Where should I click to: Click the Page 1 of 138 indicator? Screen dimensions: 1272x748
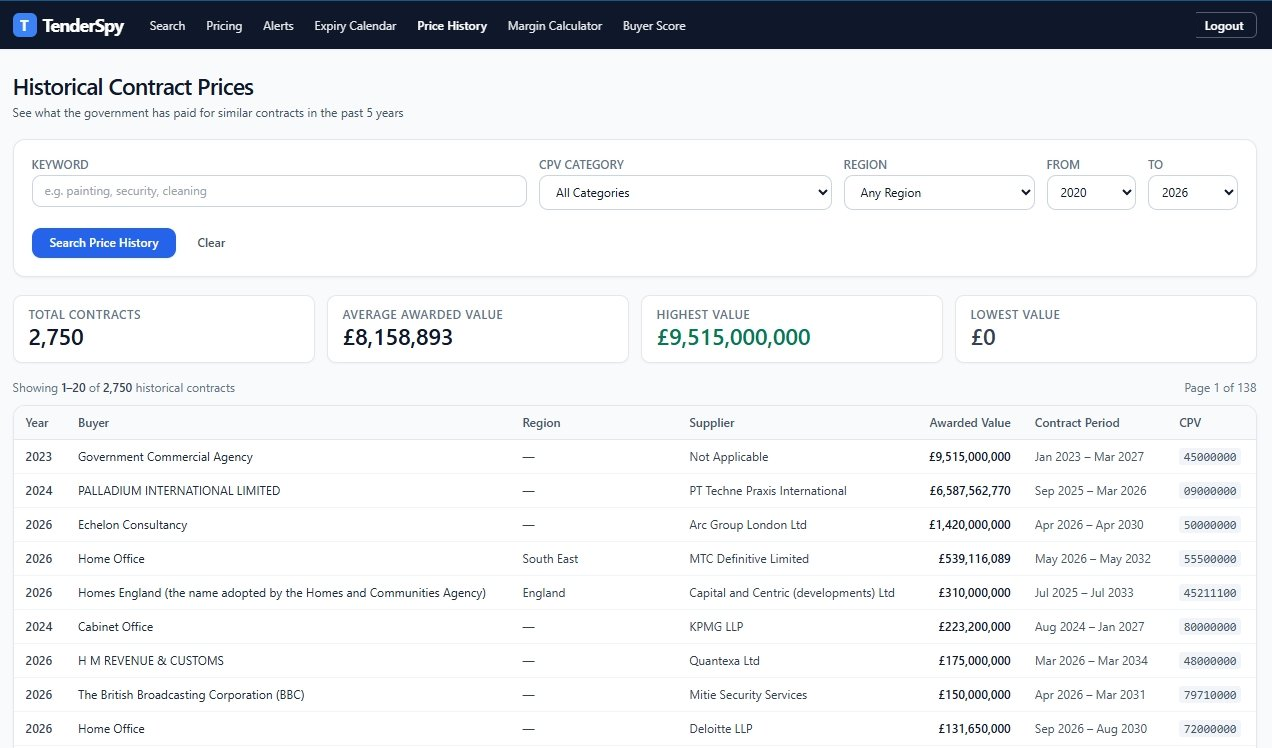coord(1220,388)
